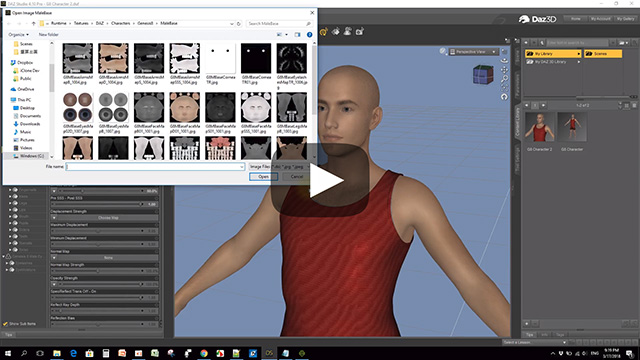Select My Library in content panel

(553, 54)
